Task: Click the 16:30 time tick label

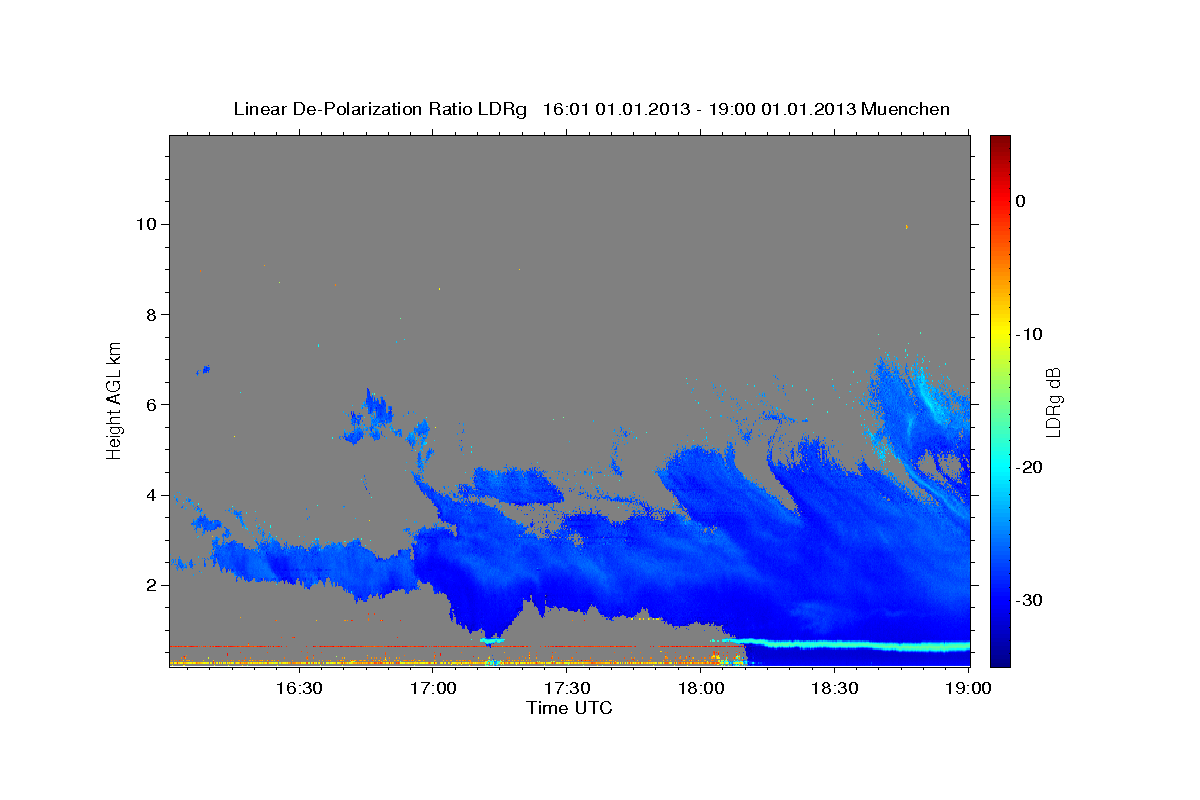Action: tap(298, 688)
